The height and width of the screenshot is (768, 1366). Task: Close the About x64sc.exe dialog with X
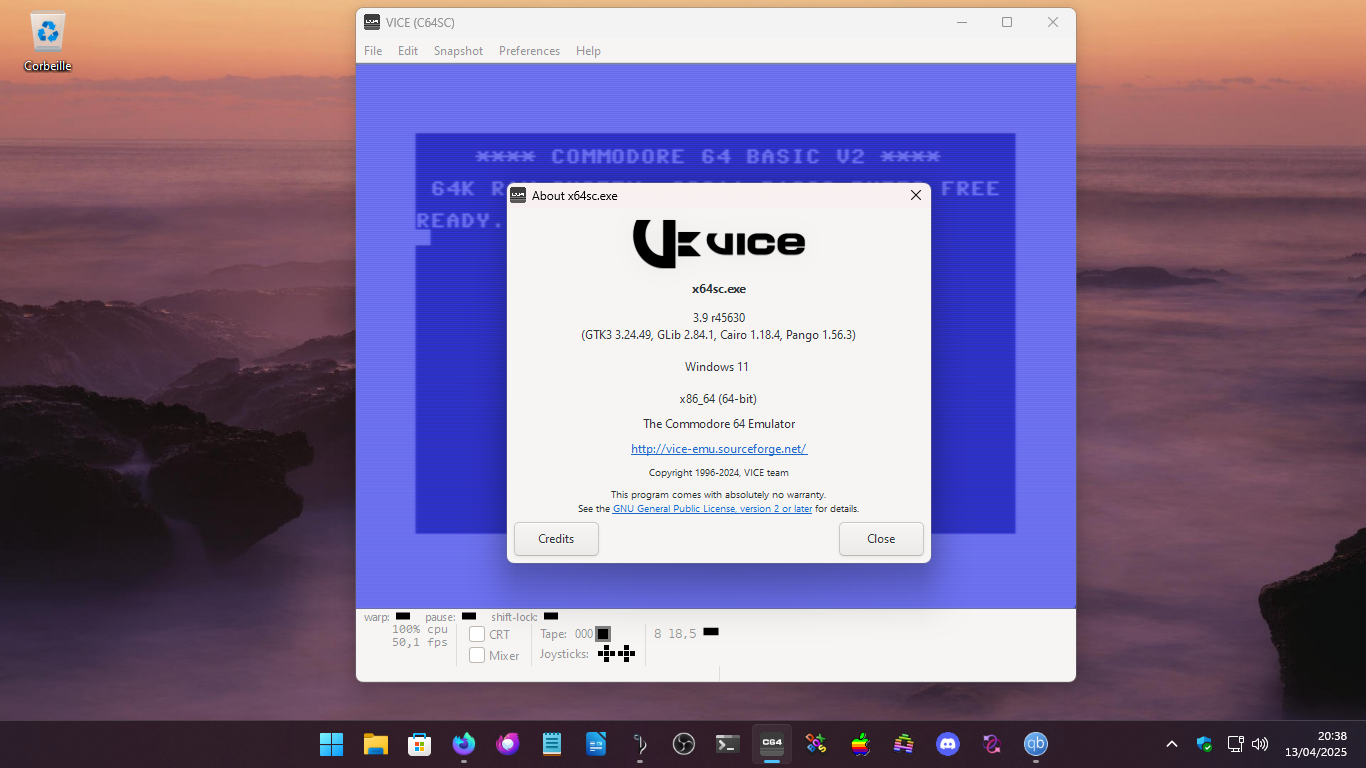point(915,195)
